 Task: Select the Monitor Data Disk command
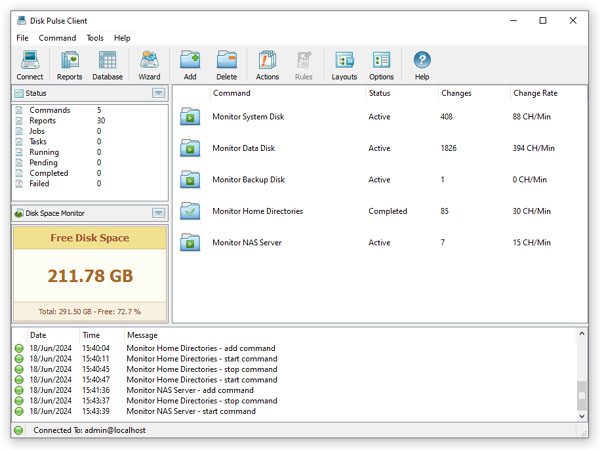(243, 148)
